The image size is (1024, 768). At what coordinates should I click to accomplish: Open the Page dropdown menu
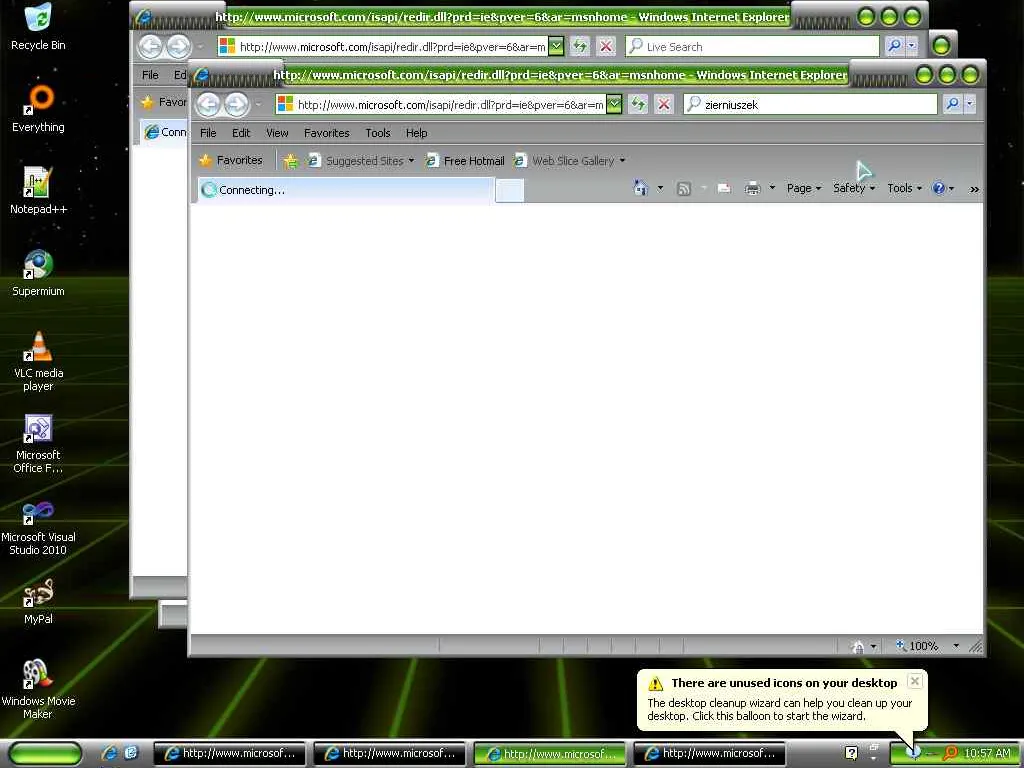(x=804, y=188)
